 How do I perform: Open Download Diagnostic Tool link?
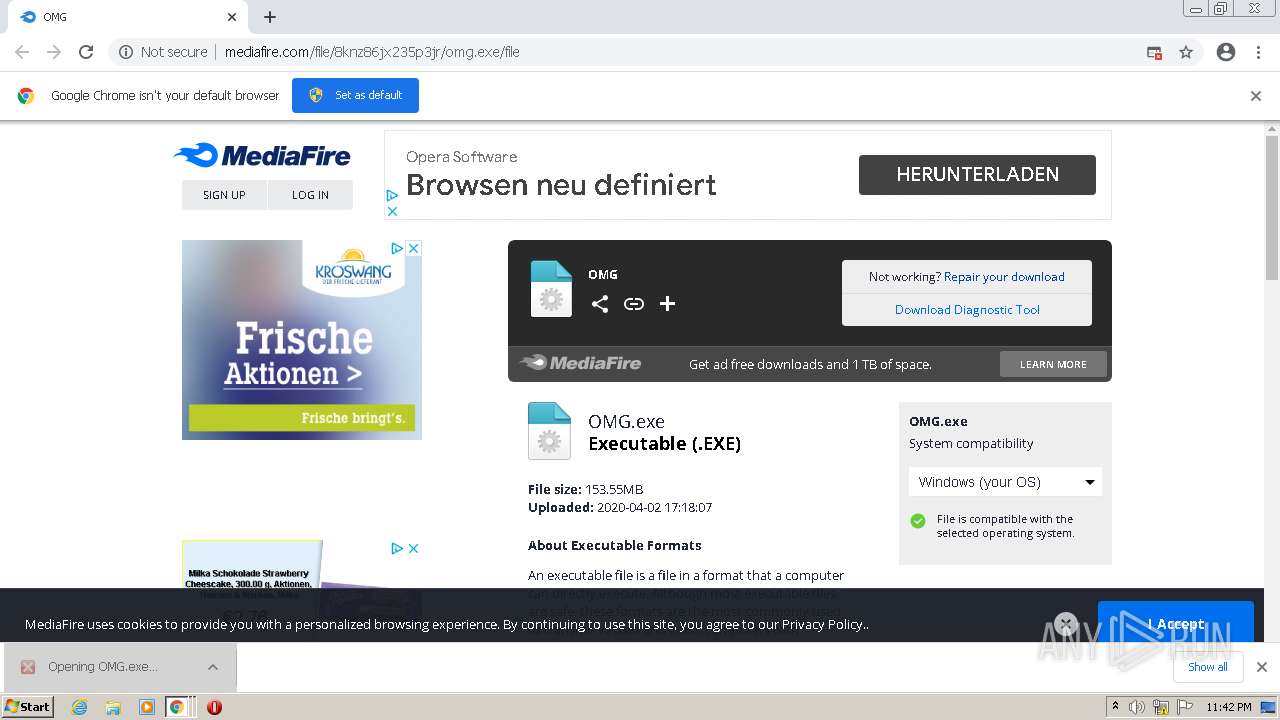(x=967, y=310)
